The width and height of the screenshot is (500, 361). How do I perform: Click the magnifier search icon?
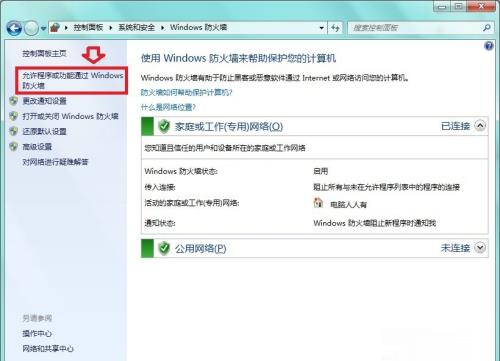(487, 28)
